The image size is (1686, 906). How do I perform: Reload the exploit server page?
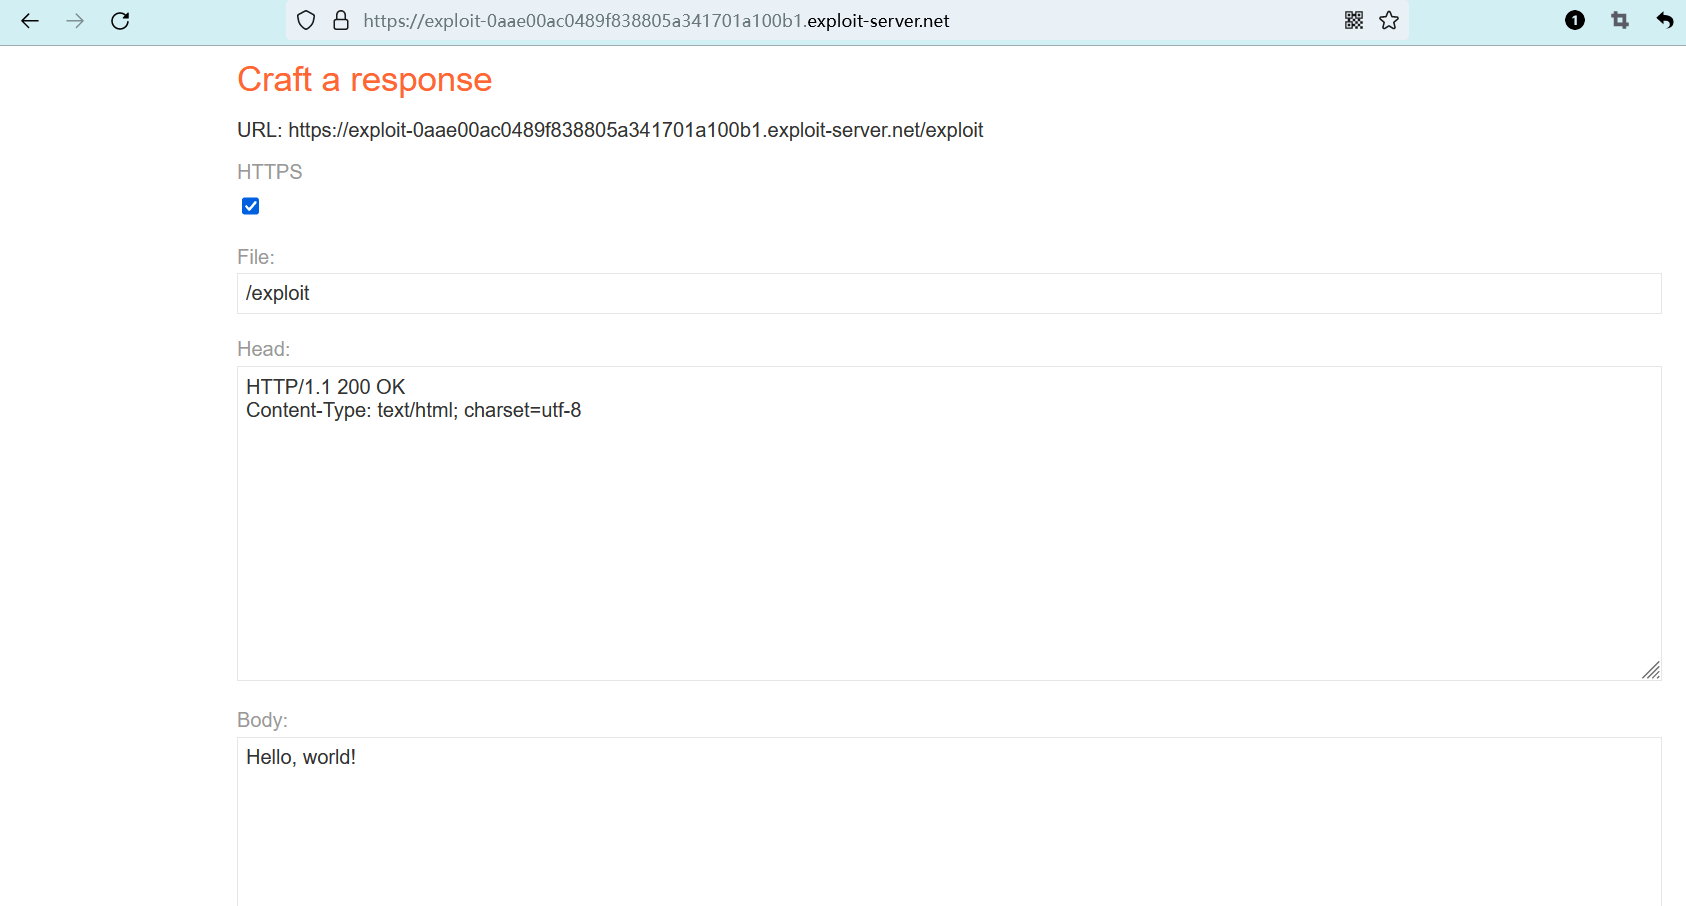(x=120, y=21)
